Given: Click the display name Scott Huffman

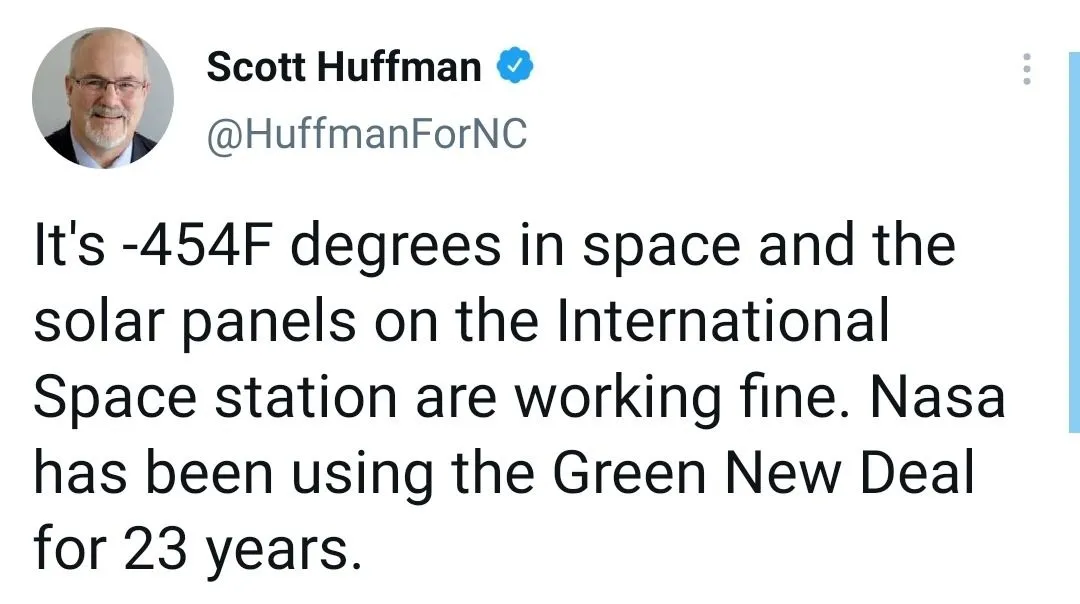Looking at the screenshot, I should tap(344, 68).
